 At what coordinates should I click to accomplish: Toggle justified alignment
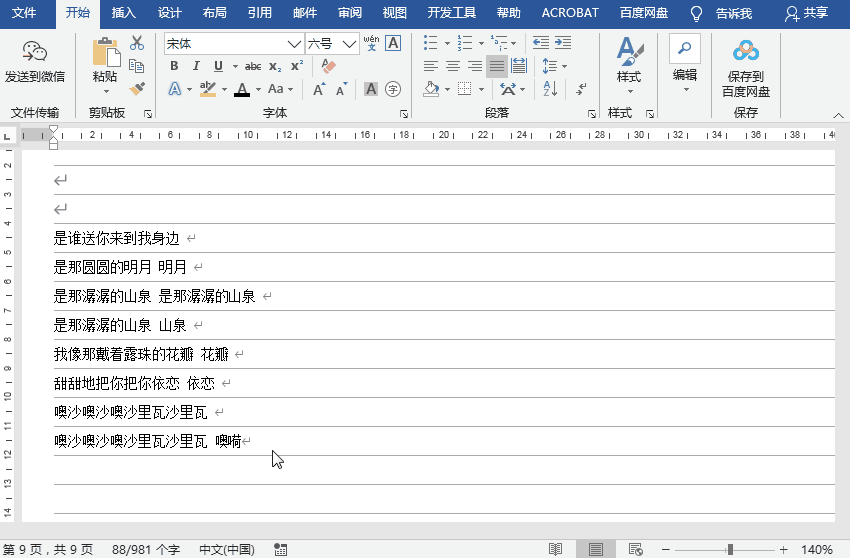[x=497, y=66]
